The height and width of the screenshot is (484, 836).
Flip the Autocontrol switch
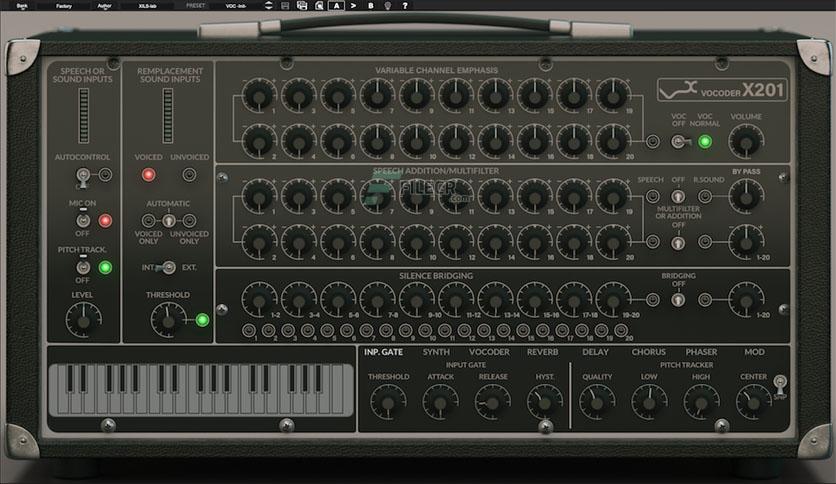tap(83, 176)
